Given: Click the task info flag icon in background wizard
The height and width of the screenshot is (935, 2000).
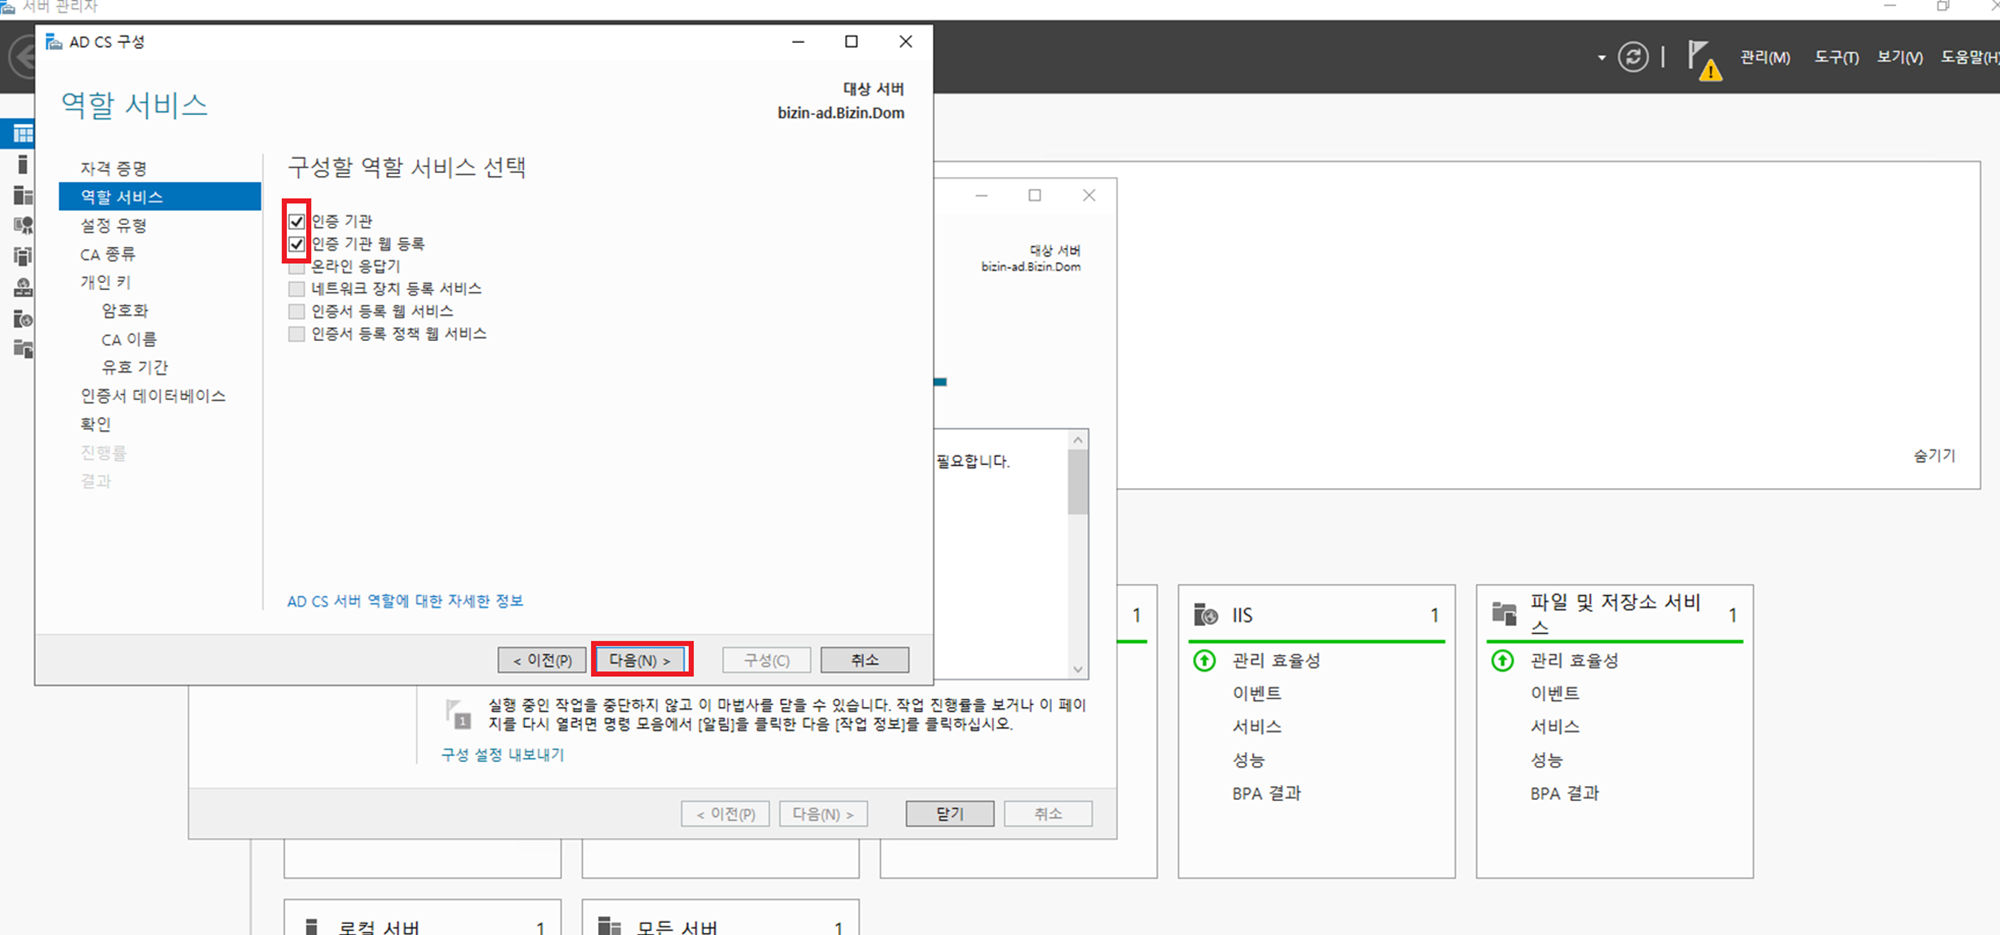Looking at the screenshot, I should [458, 714].
